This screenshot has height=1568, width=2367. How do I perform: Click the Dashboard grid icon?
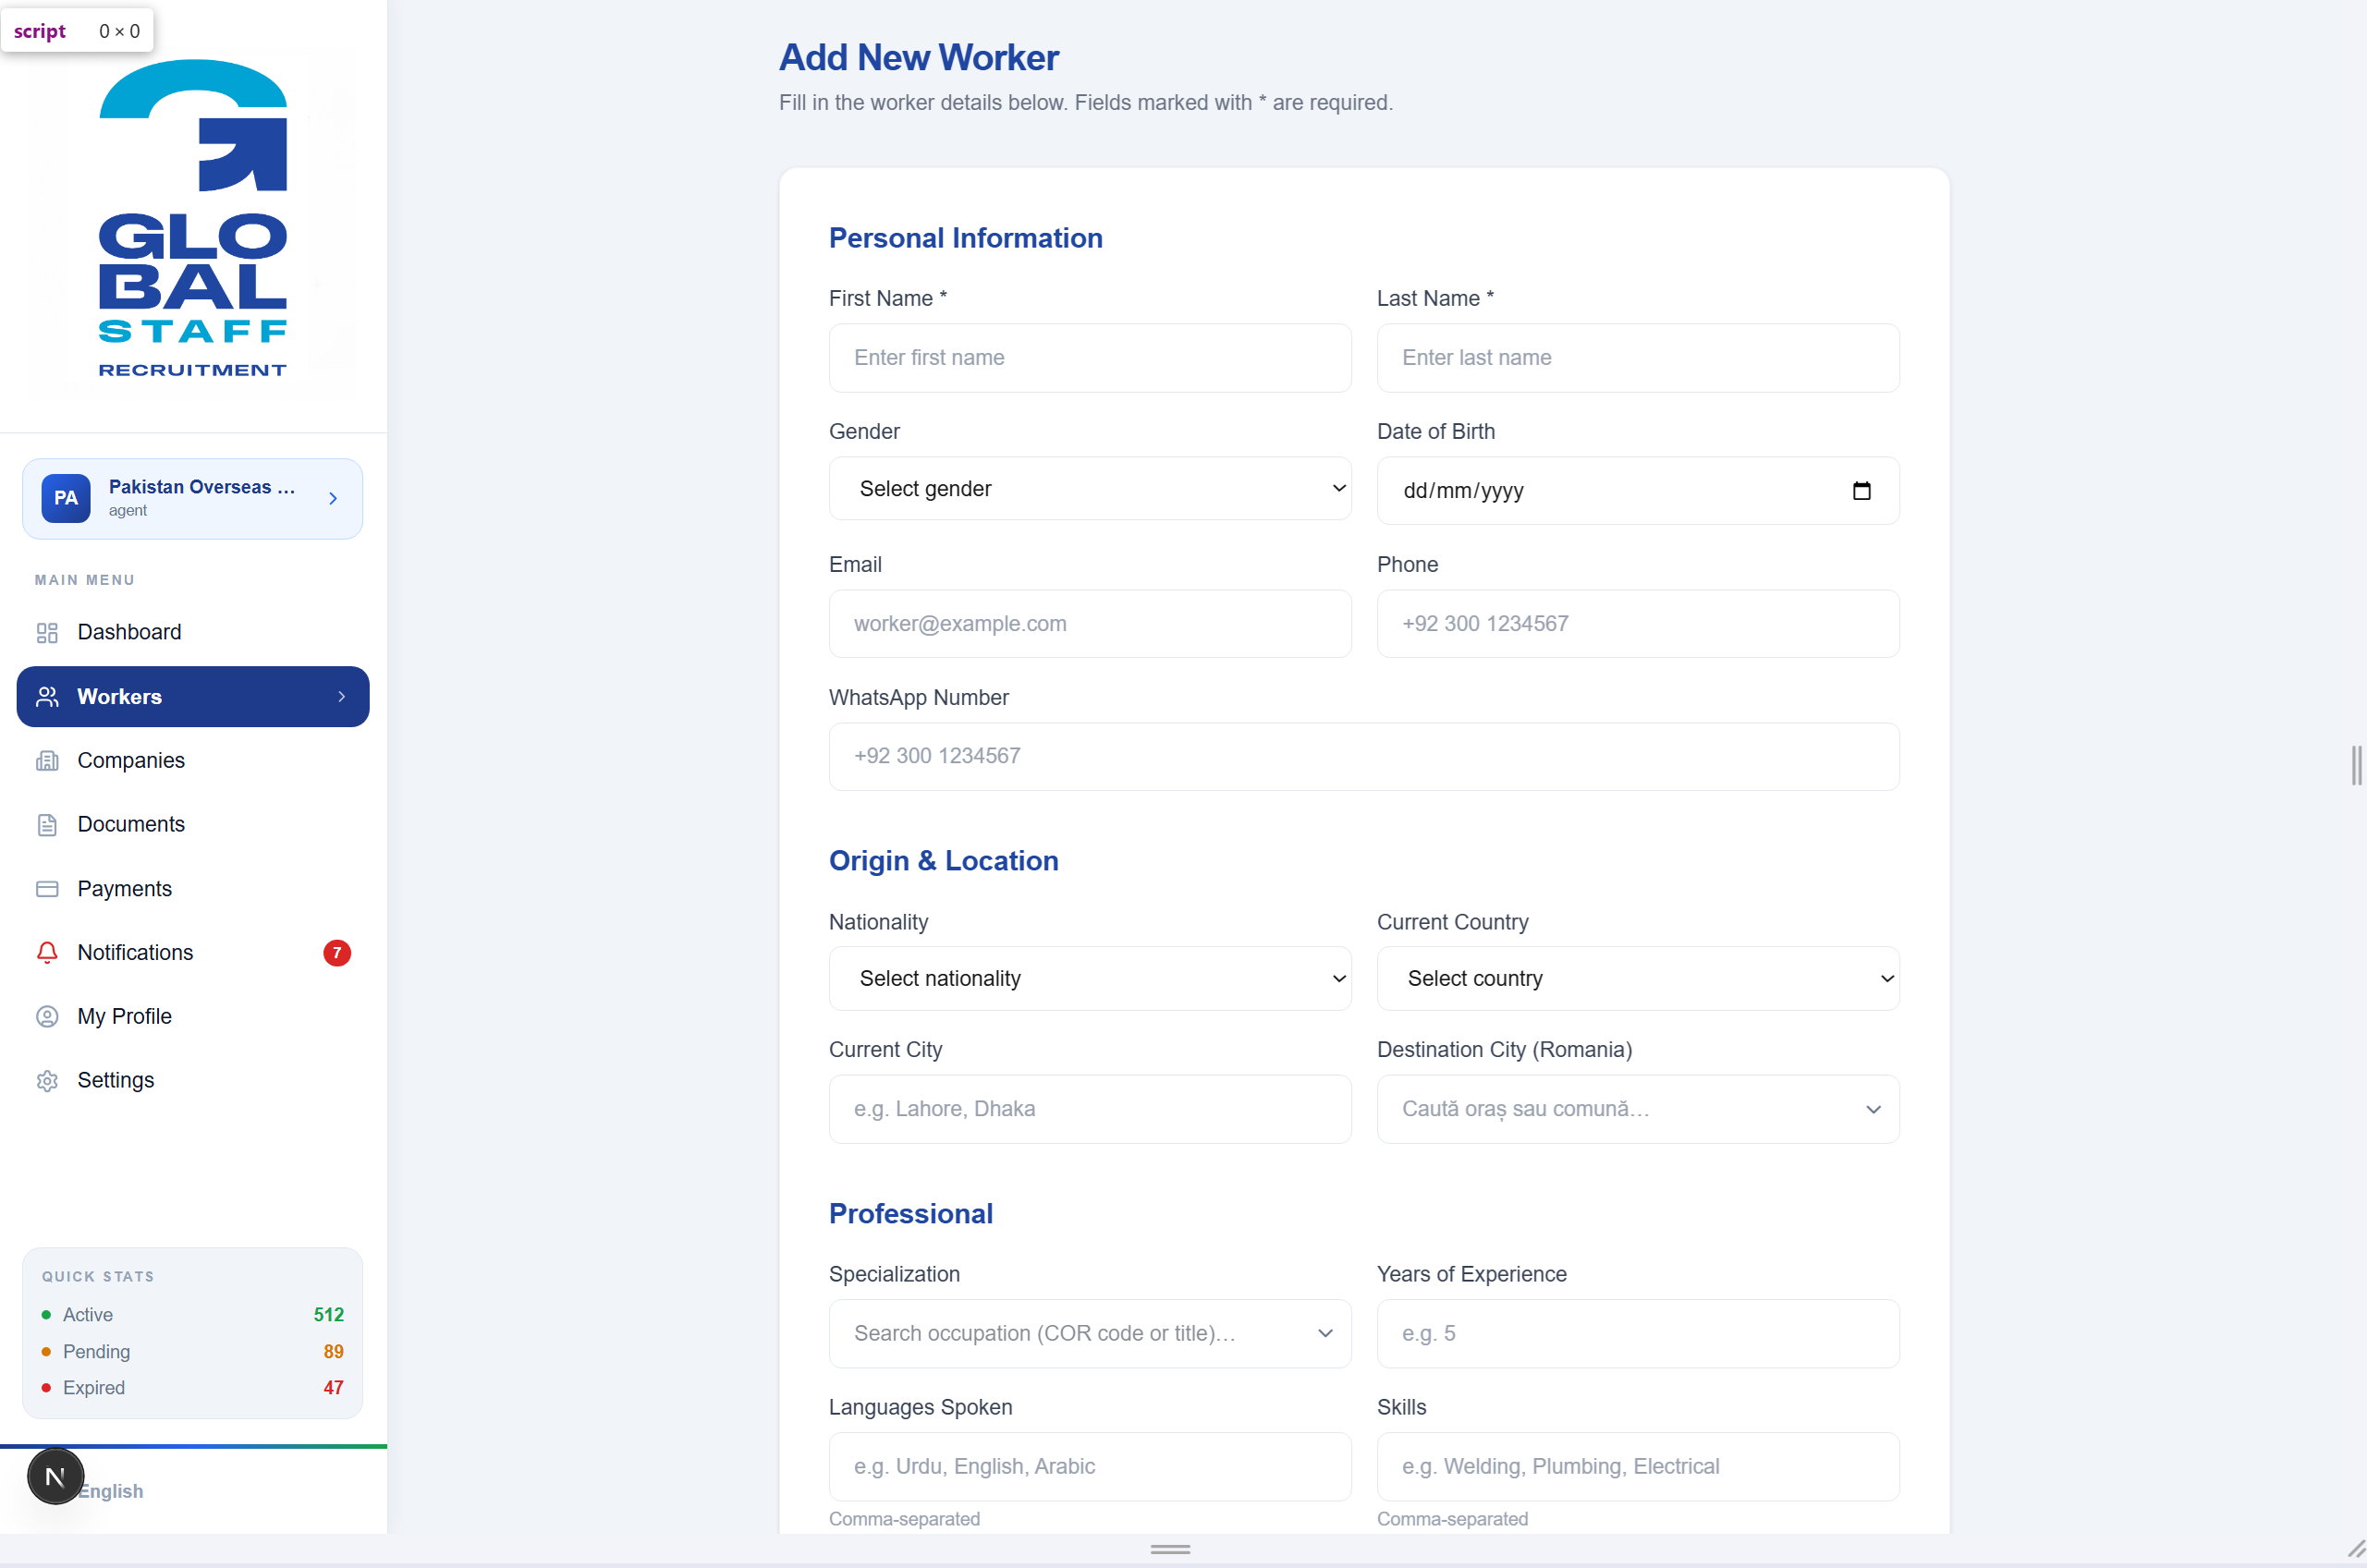[47, 632]
